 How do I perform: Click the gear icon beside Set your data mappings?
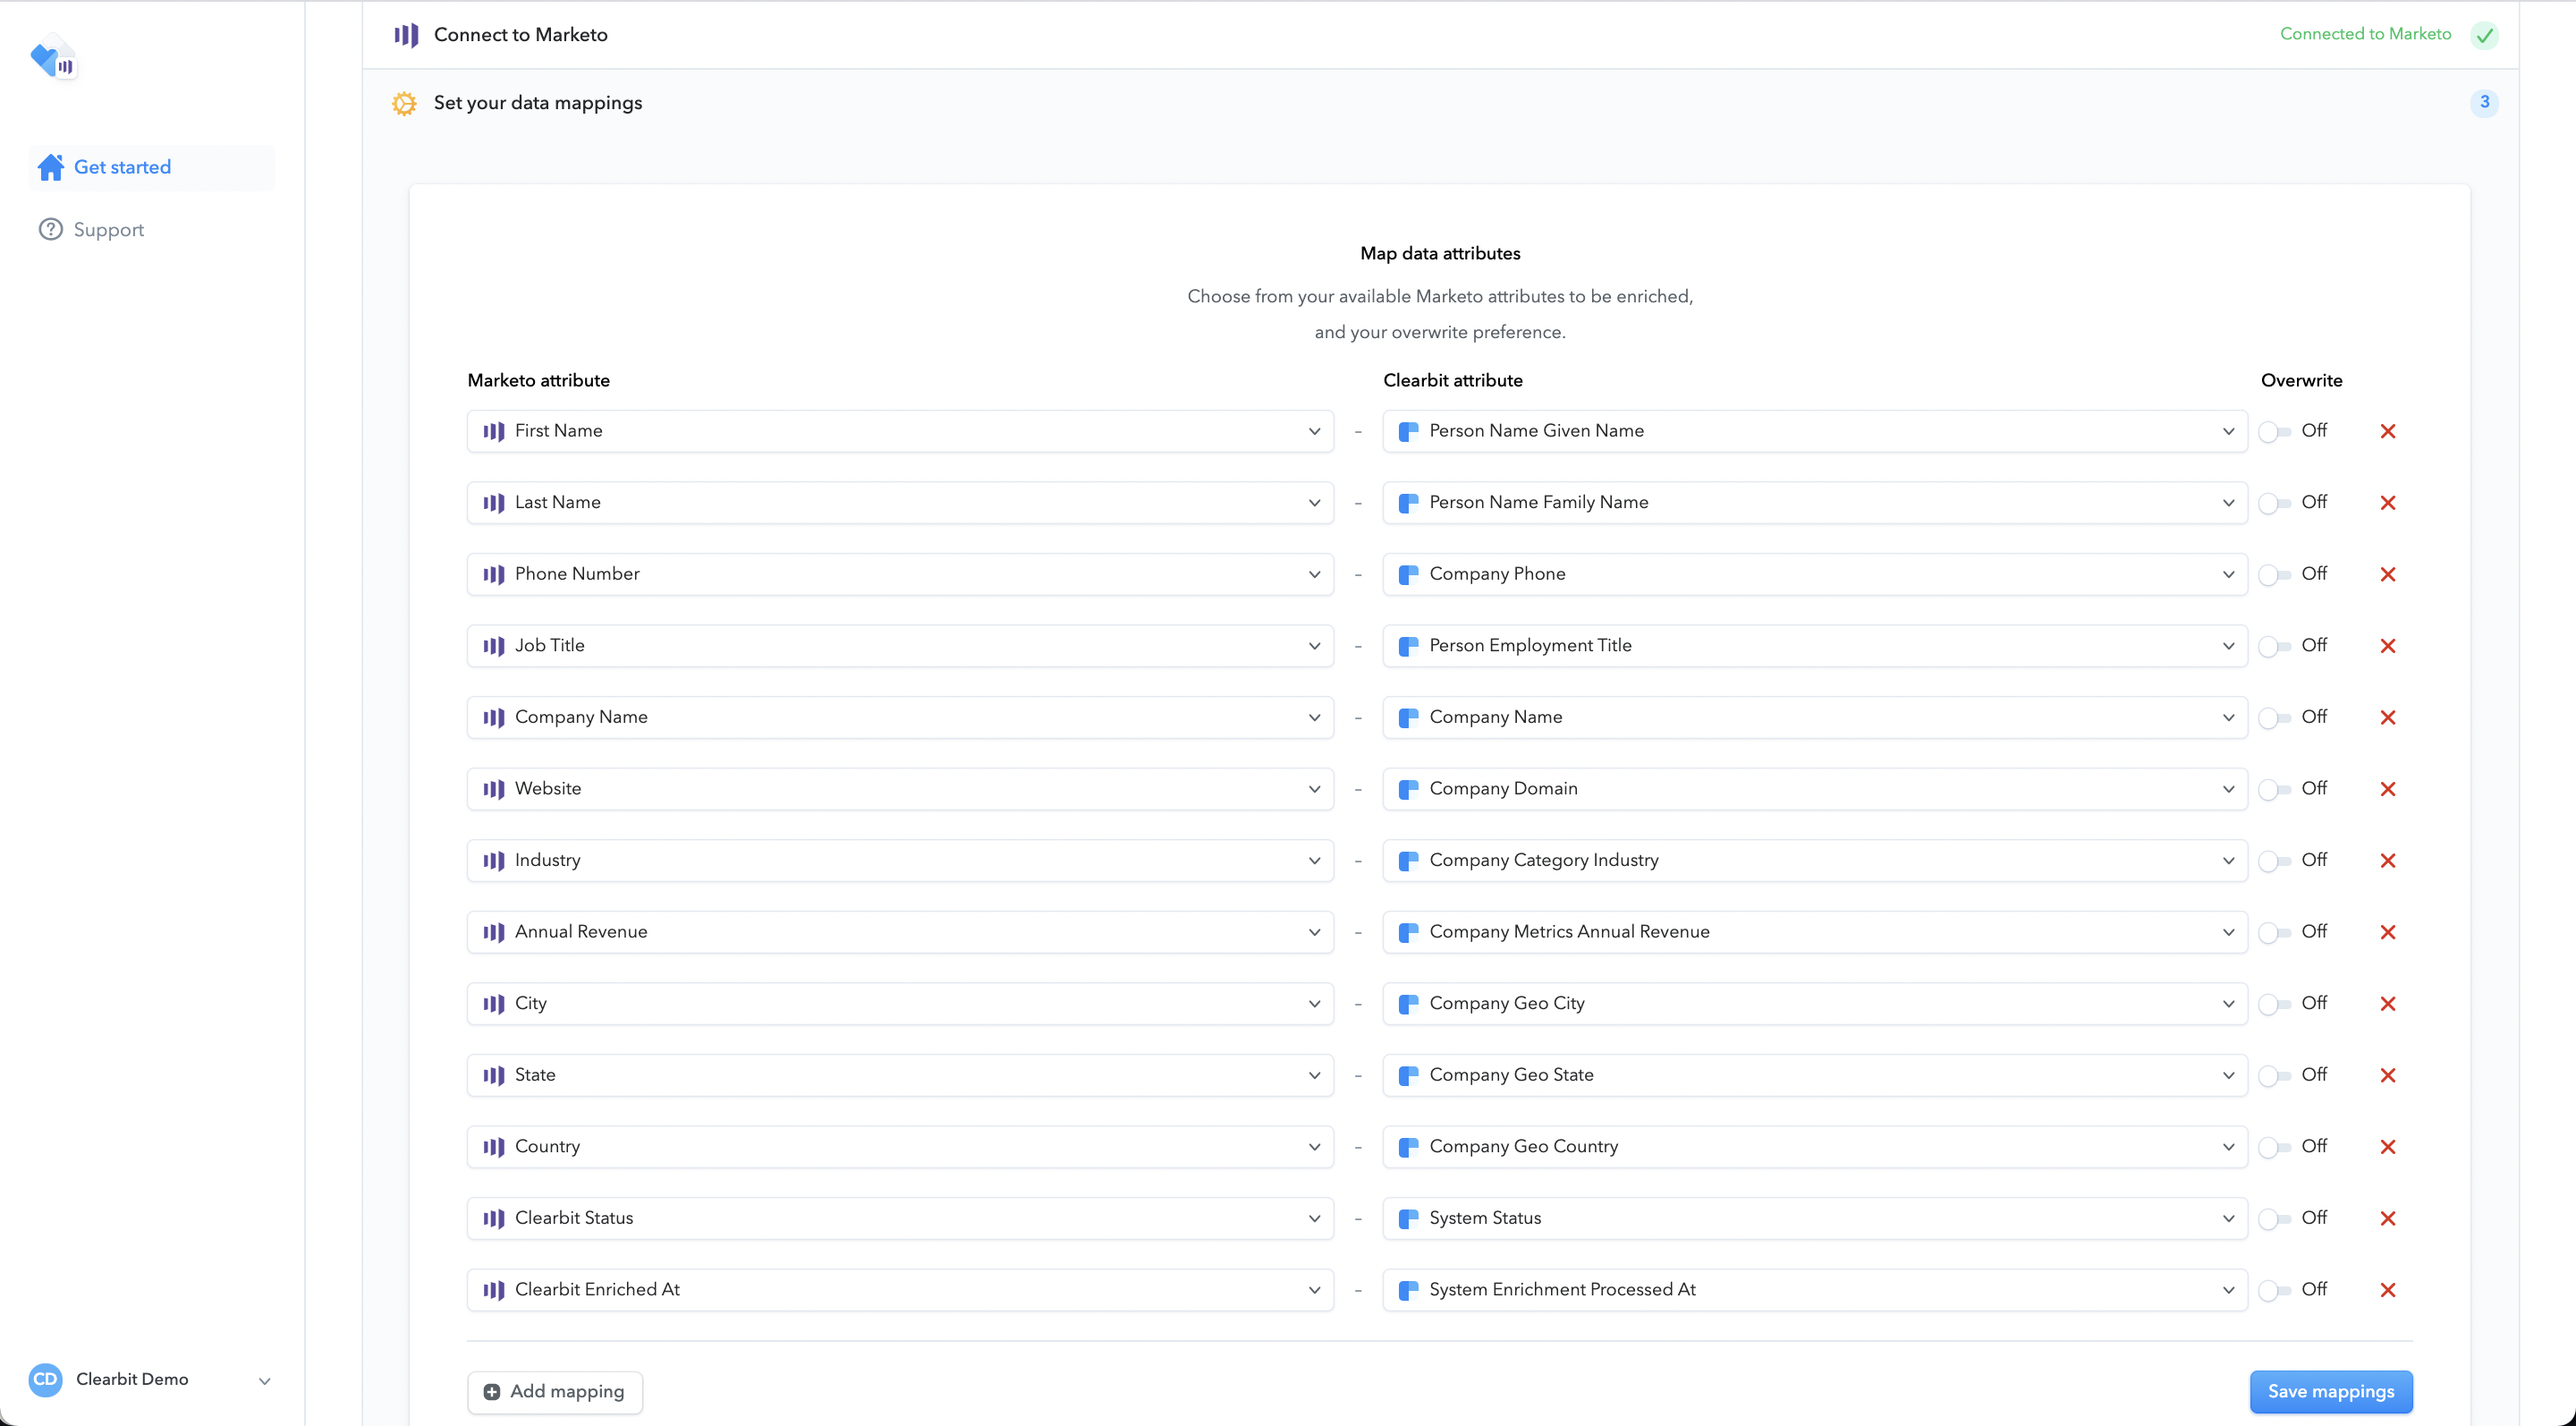click(404, 103)
